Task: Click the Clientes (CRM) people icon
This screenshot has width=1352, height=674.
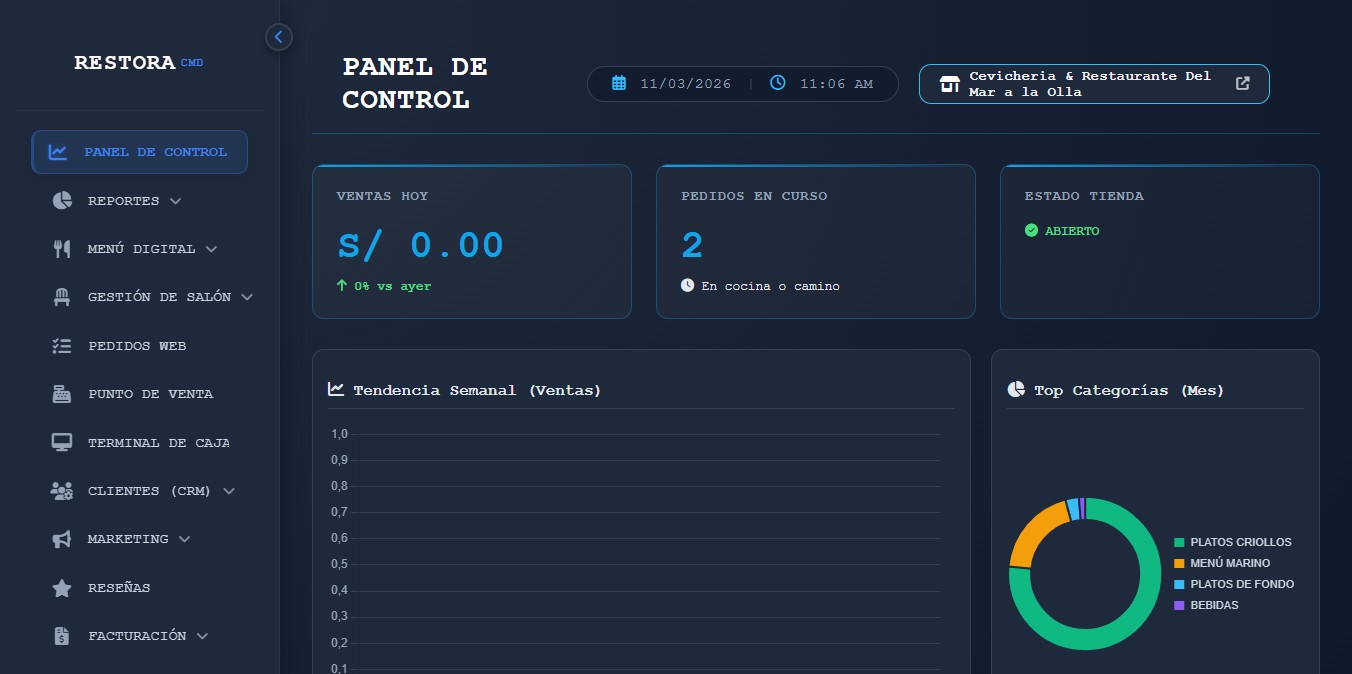Action: 61,490
